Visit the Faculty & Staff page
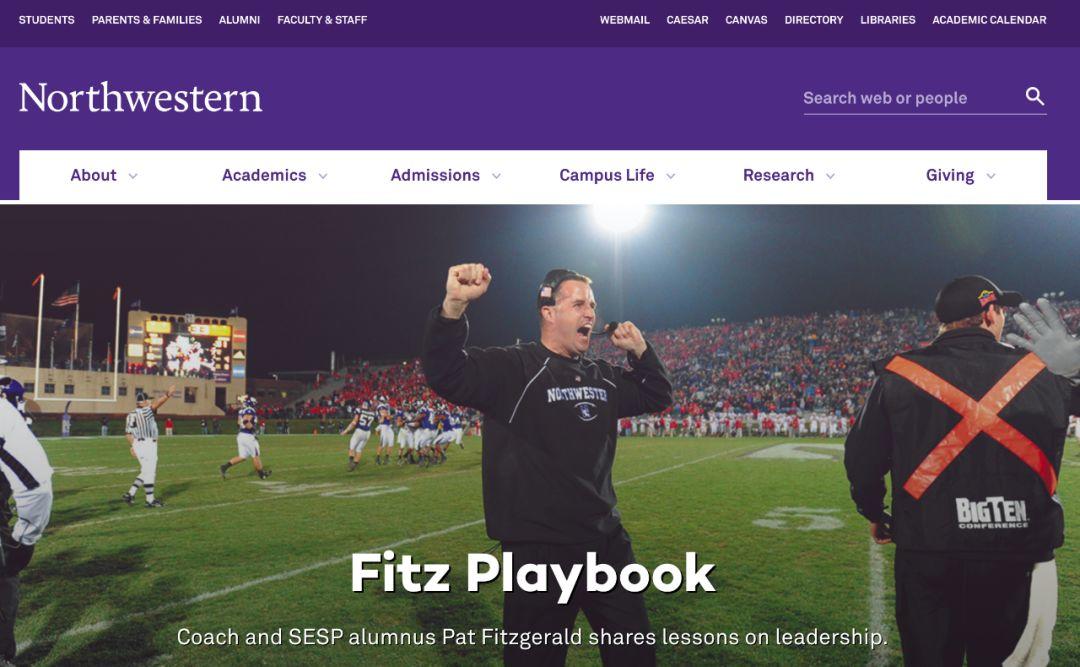1080x667 pixels. coord(322,20)
